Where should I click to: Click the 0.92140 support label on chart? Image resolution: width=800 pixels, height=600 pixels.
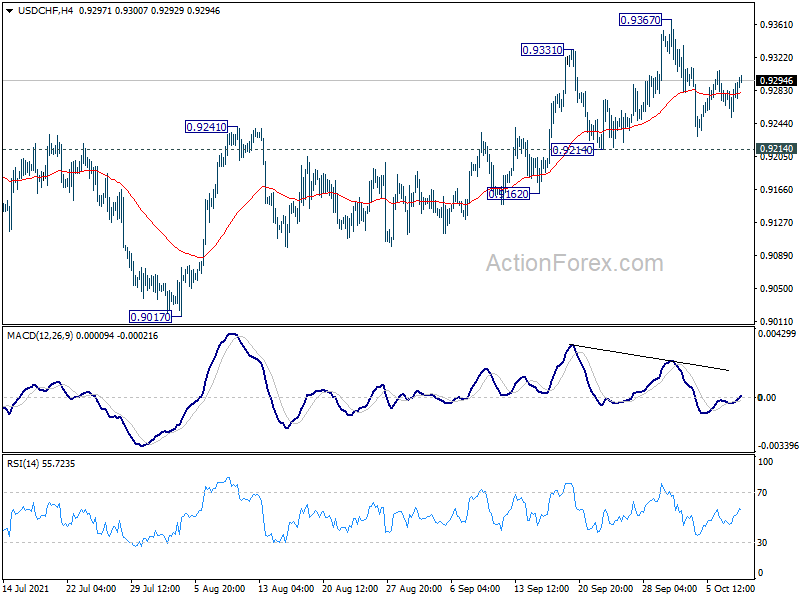pos(572,150)
